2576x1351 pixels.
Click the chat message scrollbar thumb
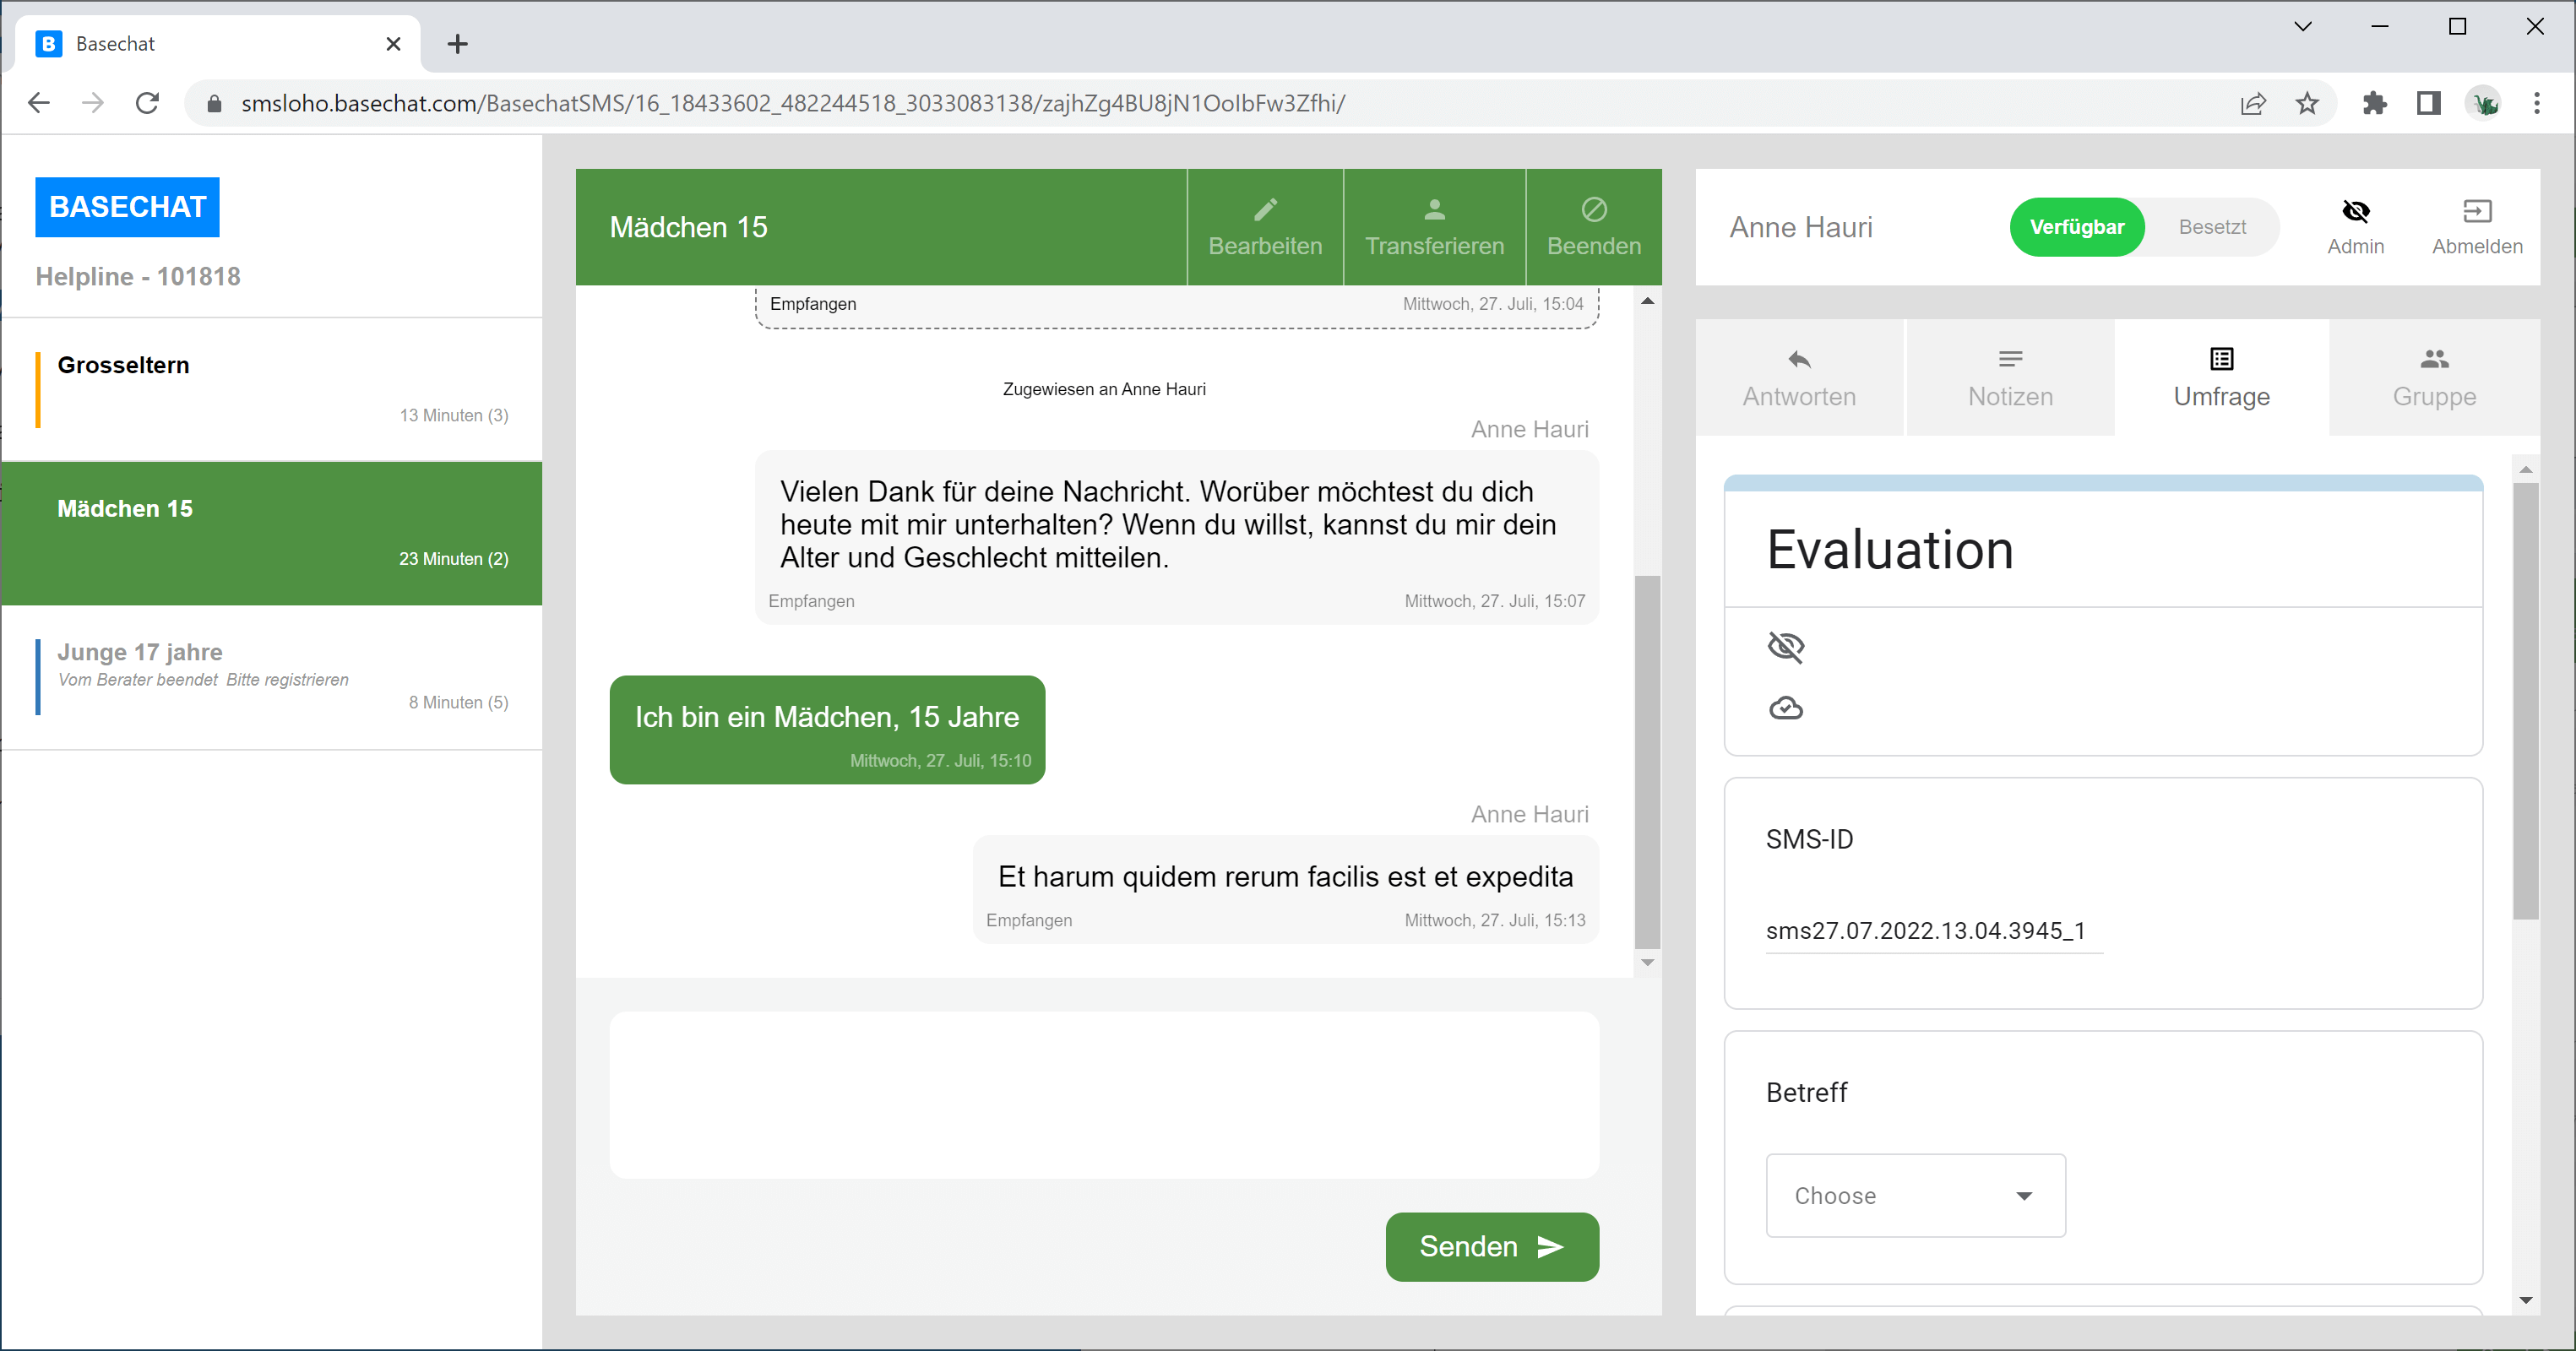(1646, 760)
